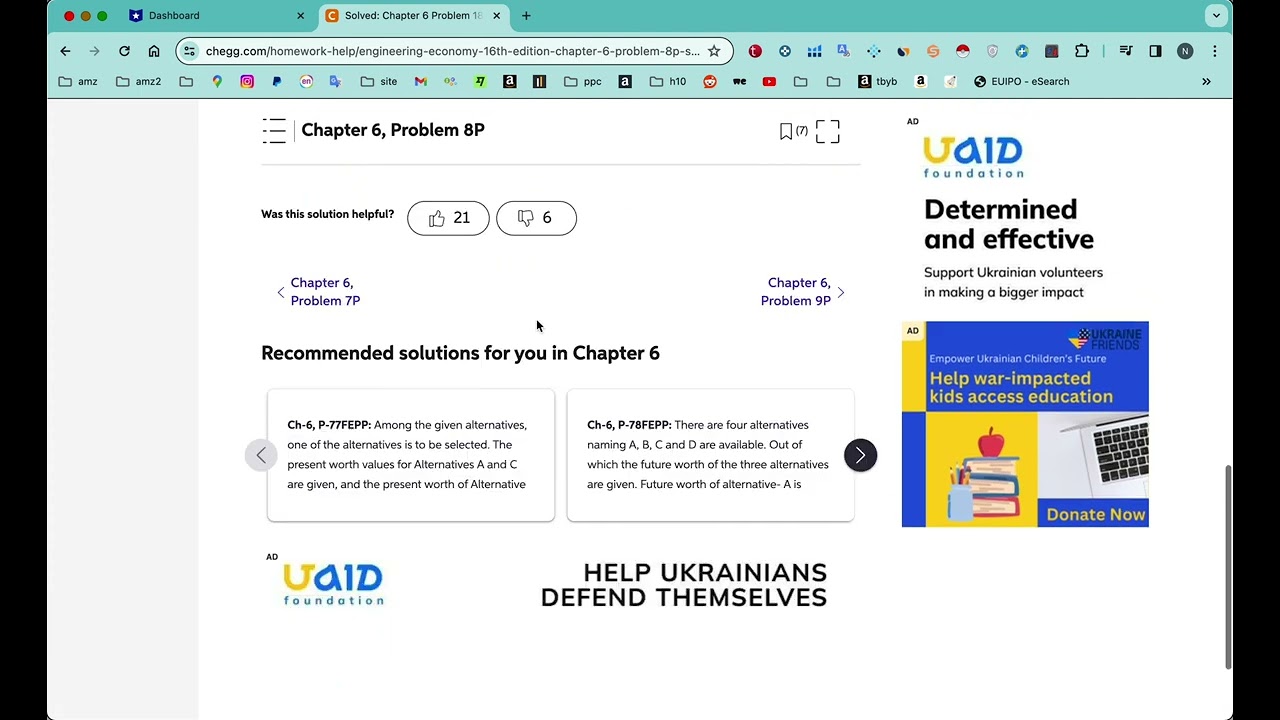Go back to the previous page
Viewport: 1280px width, 720px height.
click(x=65, y=51)
